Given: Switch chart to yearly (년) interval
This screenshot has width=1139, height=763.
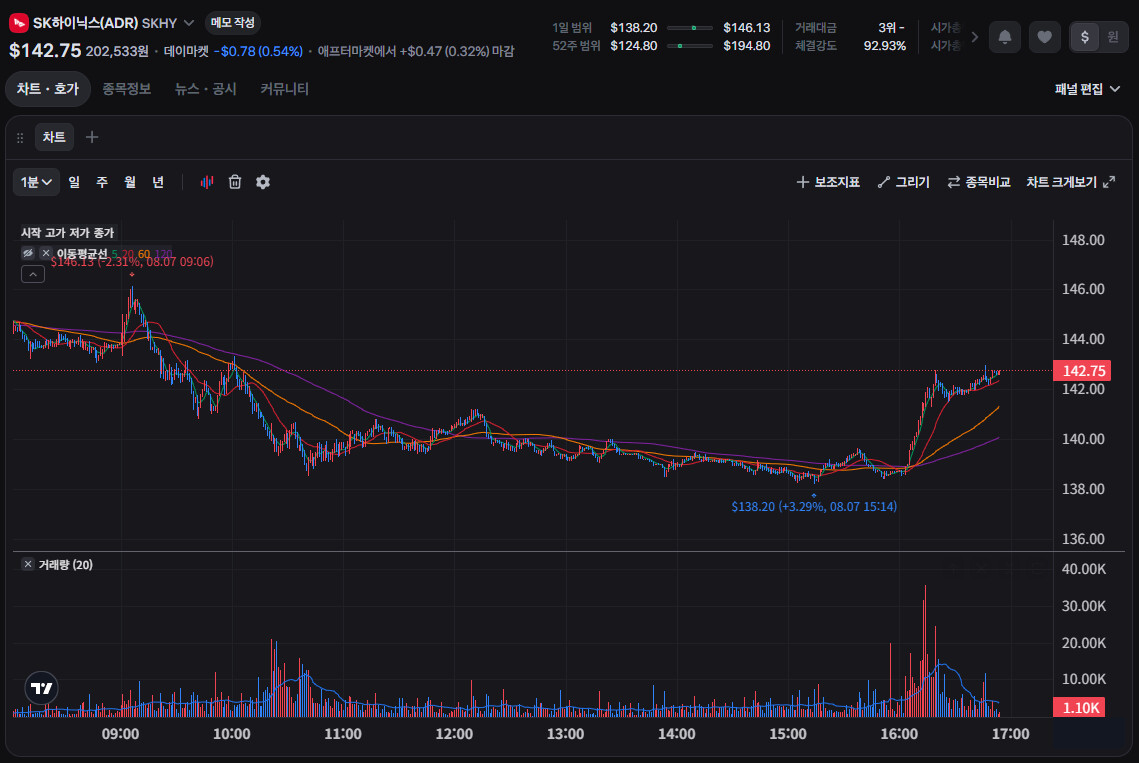Looking at the screenshot, I should (x=158, y=182).
